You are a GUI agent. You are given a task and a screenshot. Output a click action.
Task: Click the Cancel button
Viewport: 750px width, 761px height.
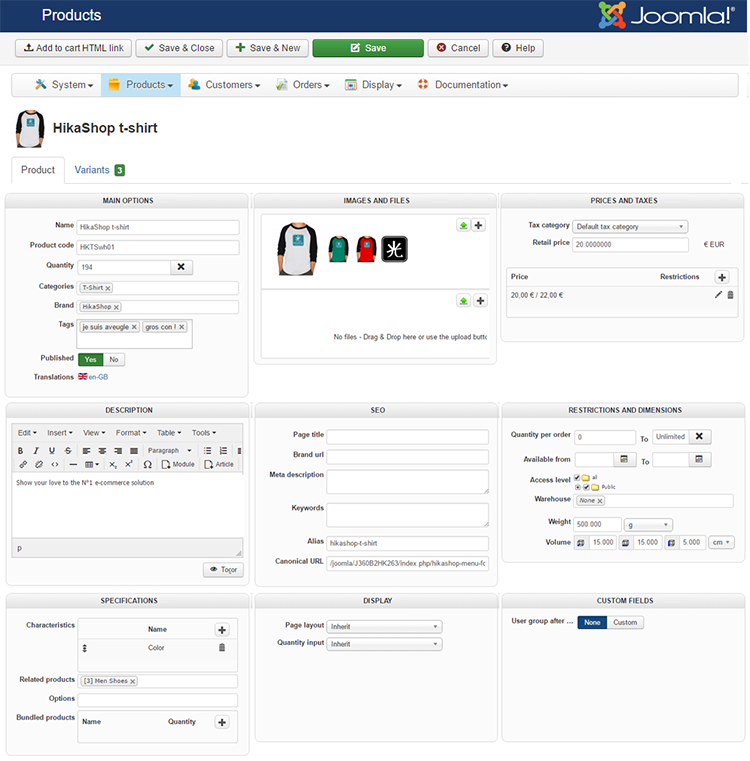coord(458,48)
